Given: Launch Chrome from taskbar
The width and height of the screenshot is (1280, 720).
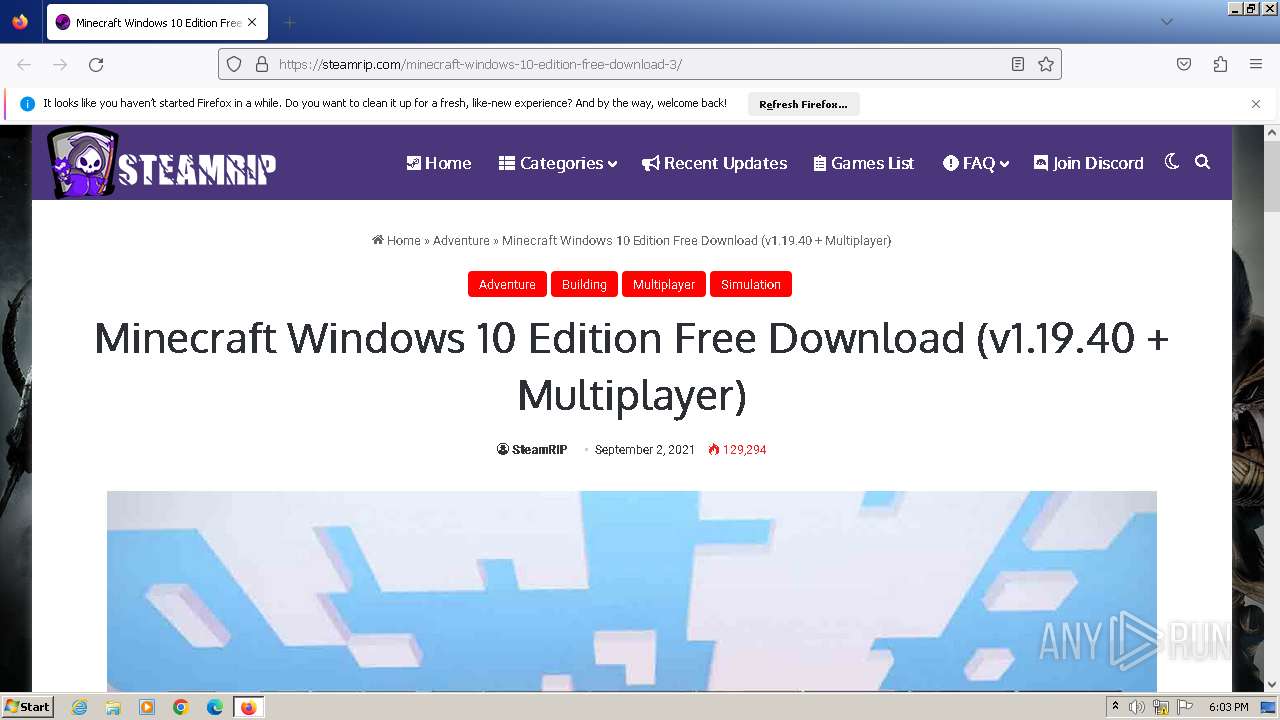Looking at the screenshot, I should pos(181,707).
